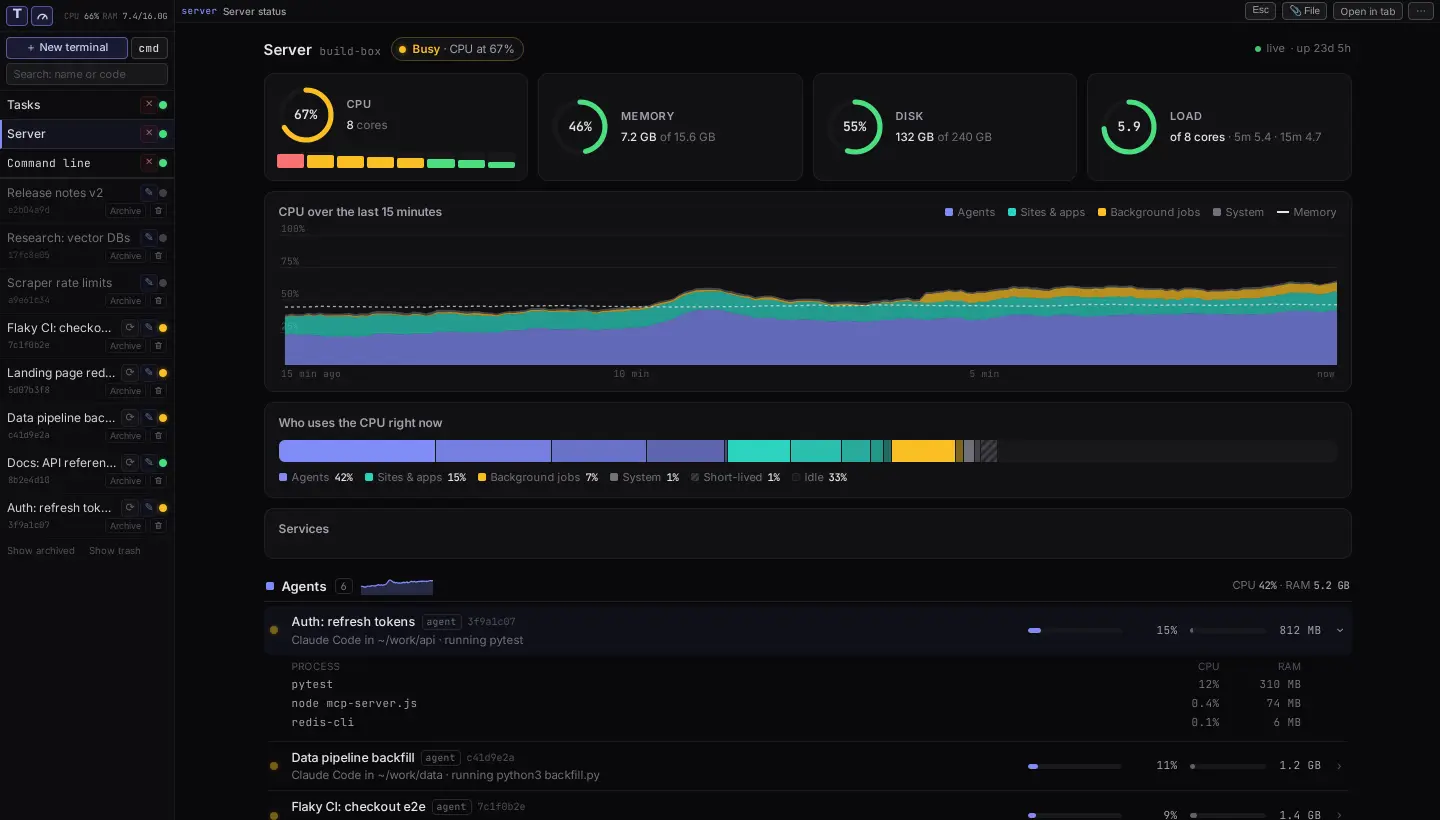Trash the Docs: API reference session
1440x820 pixels.
157,481
